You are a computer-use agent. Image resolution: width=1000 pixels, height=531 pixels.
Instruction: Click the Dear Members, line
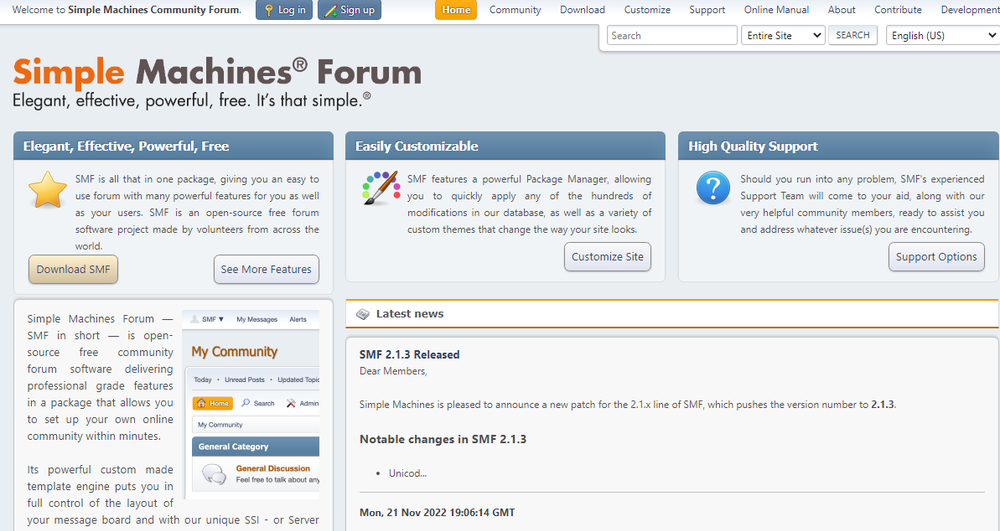click(x=393, y=371)
